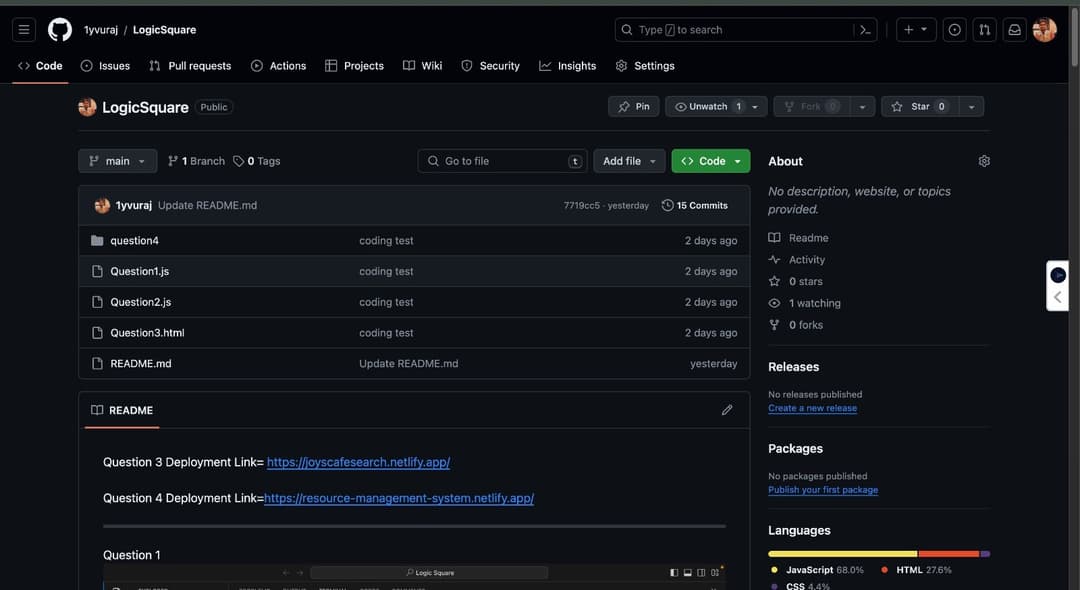The height and width of the screenshot is (590, 1080).
Task: View 0 Tags link
Action: coord(256,161)
